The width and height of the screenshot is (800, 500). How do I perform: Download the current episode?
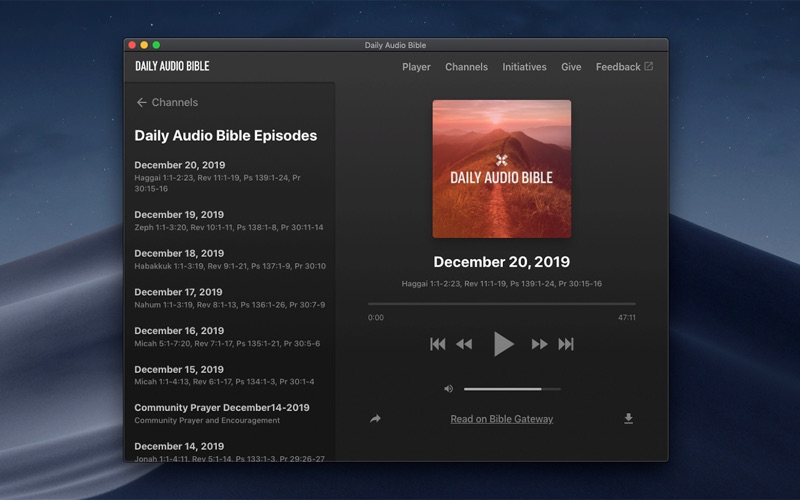tap(629, 419)
